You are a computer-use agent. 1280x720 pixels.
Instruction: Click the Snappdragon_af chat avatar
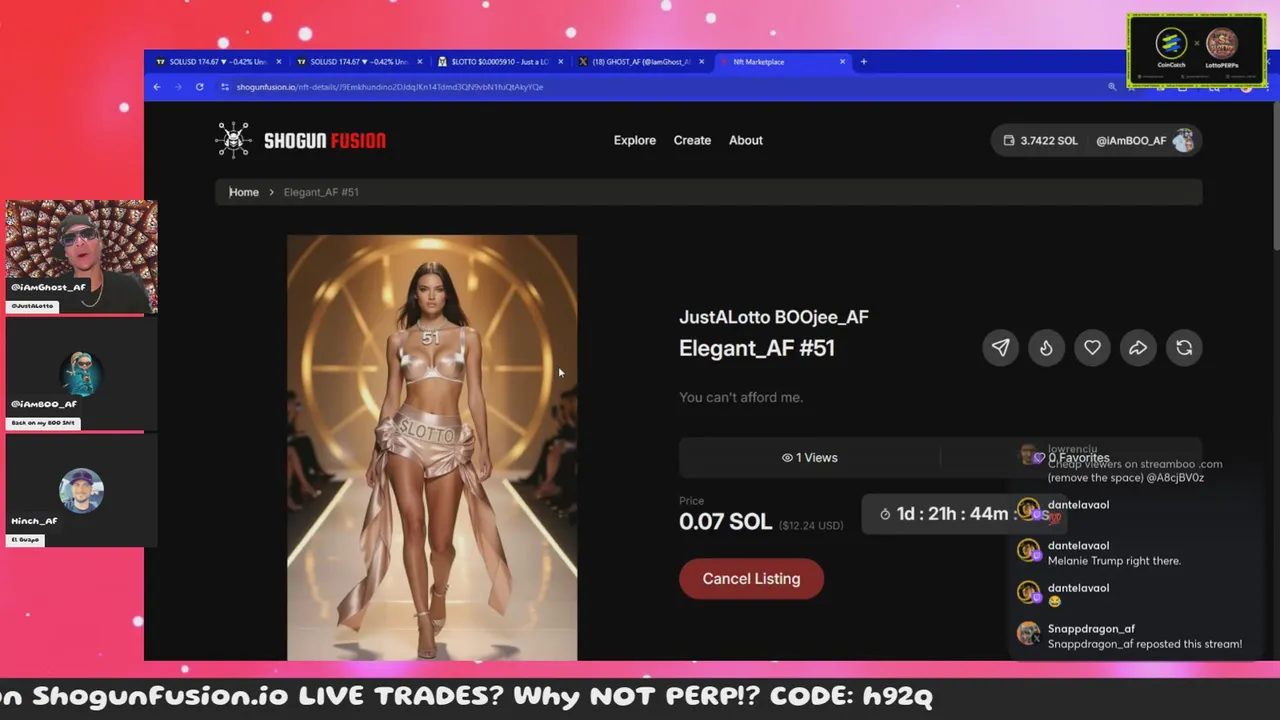[1029, 633]
